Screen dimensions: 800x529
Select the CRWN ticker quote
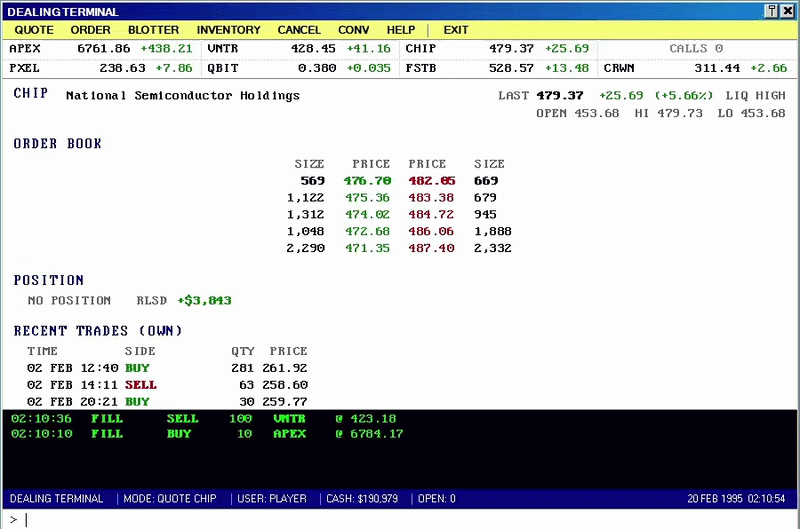[x=695, y=68]
